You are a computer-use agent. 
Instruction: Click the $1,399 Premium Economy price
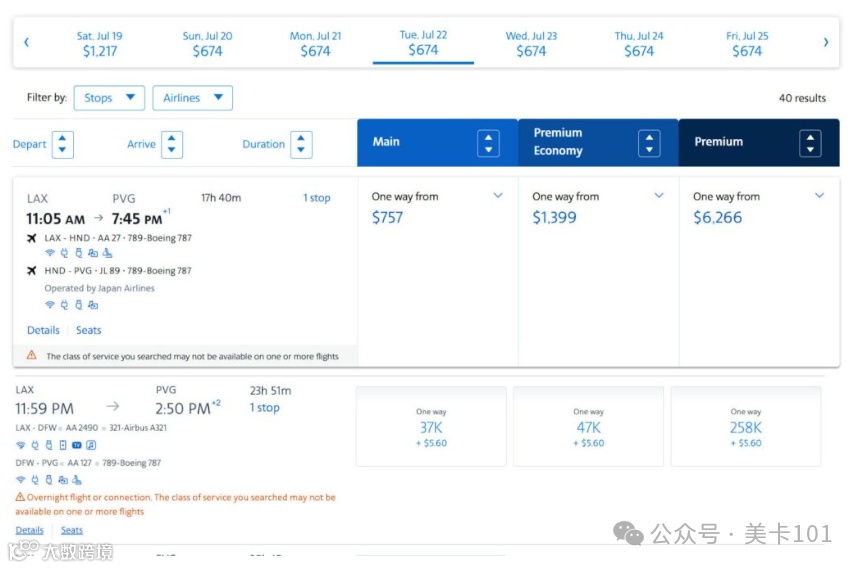[555, 218]
